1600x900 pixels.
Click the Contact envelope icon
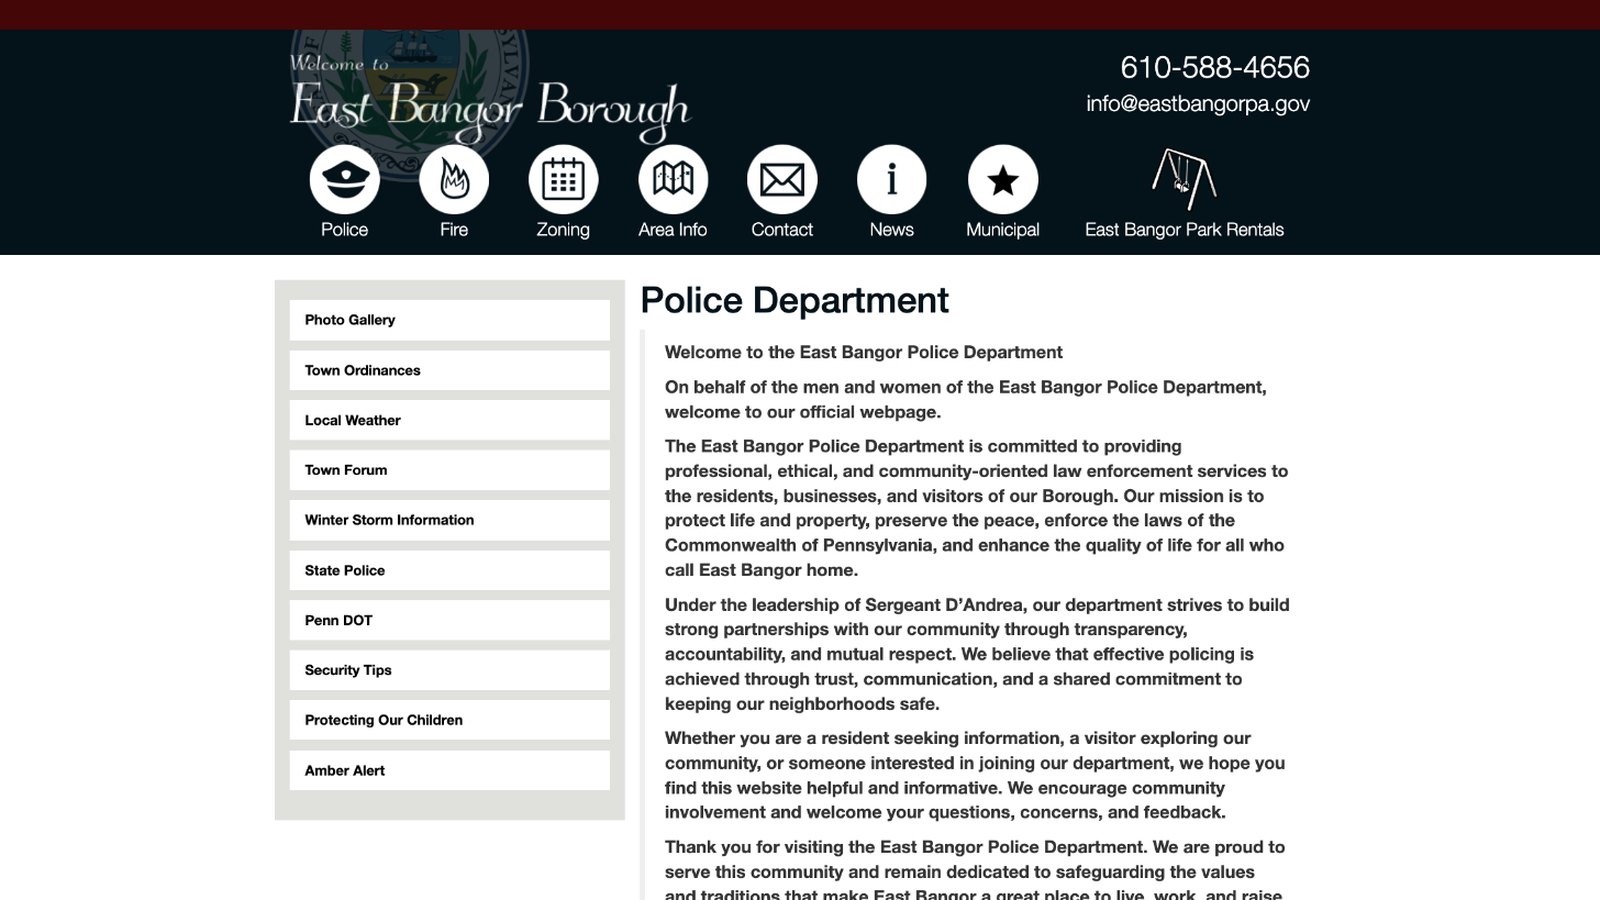[x=782, y=180]
